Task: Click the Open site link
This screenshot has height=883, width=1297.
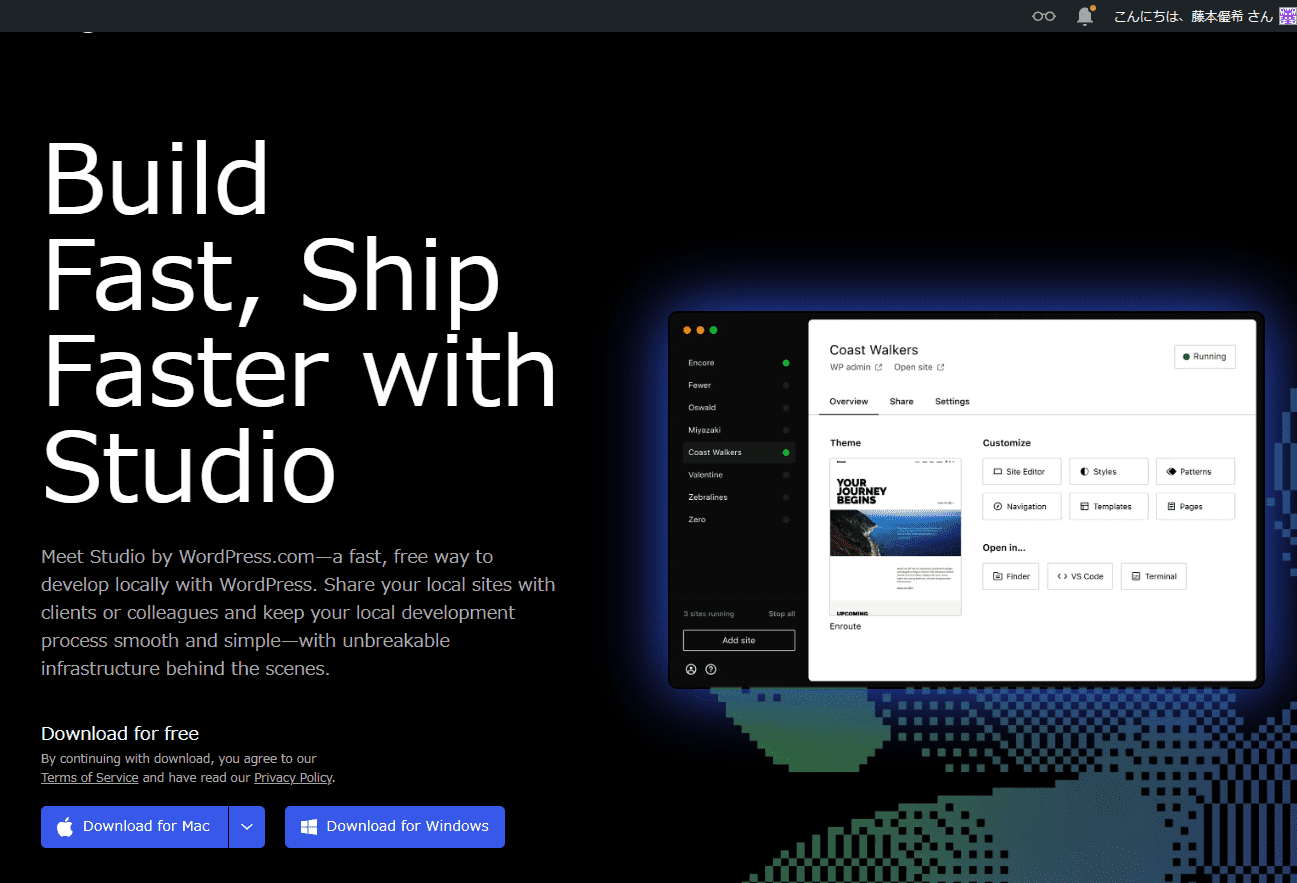Action: [919, 367]
